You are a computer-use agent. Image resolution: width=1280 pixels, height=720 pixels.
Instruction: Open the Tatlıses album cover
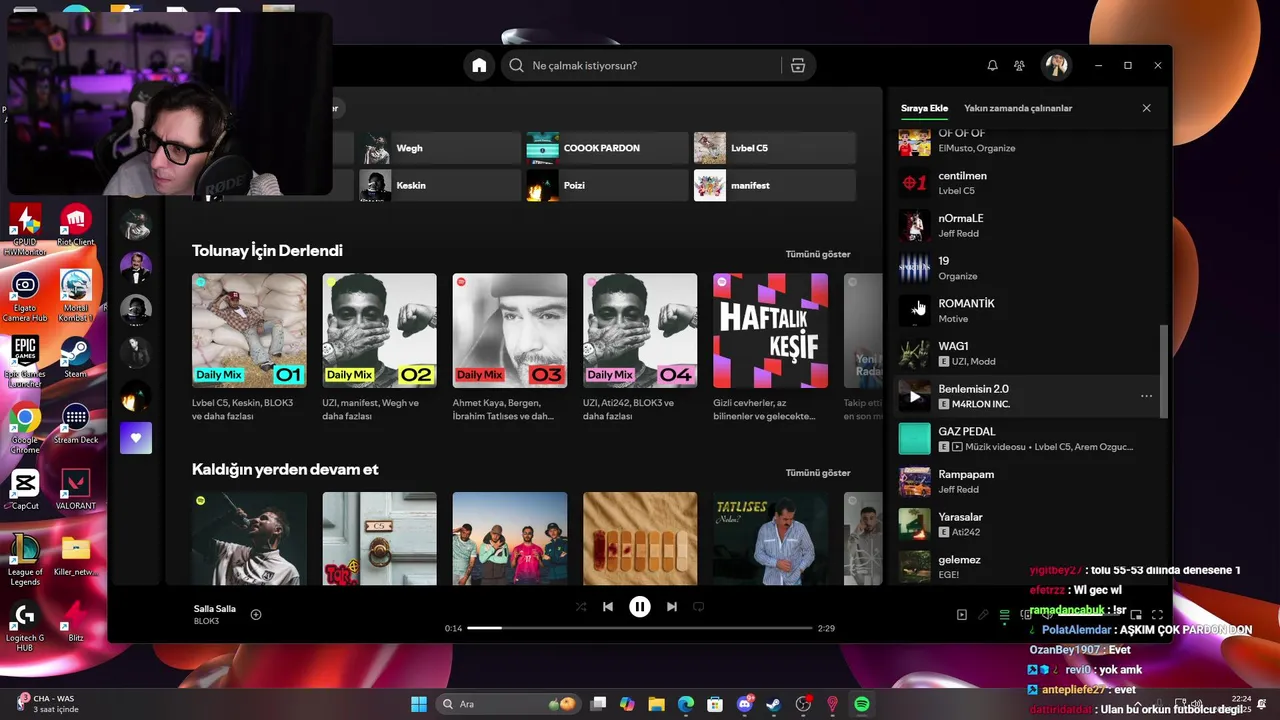pos(770,539)
